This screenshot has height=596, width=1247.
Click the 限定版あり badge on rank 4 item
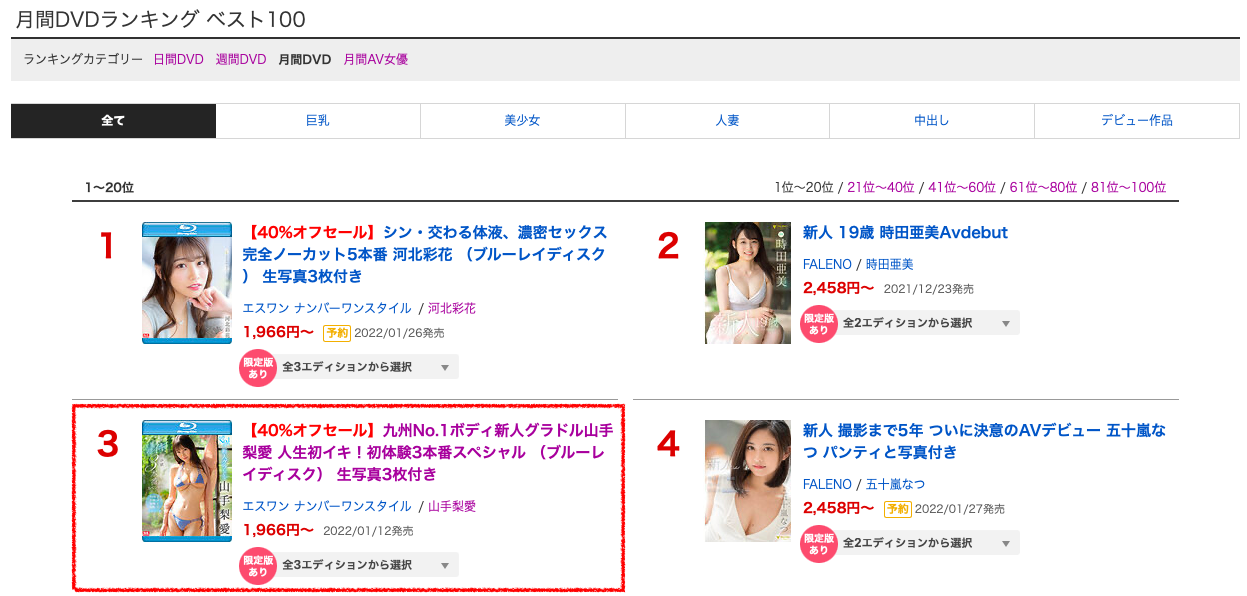(819, 543)
